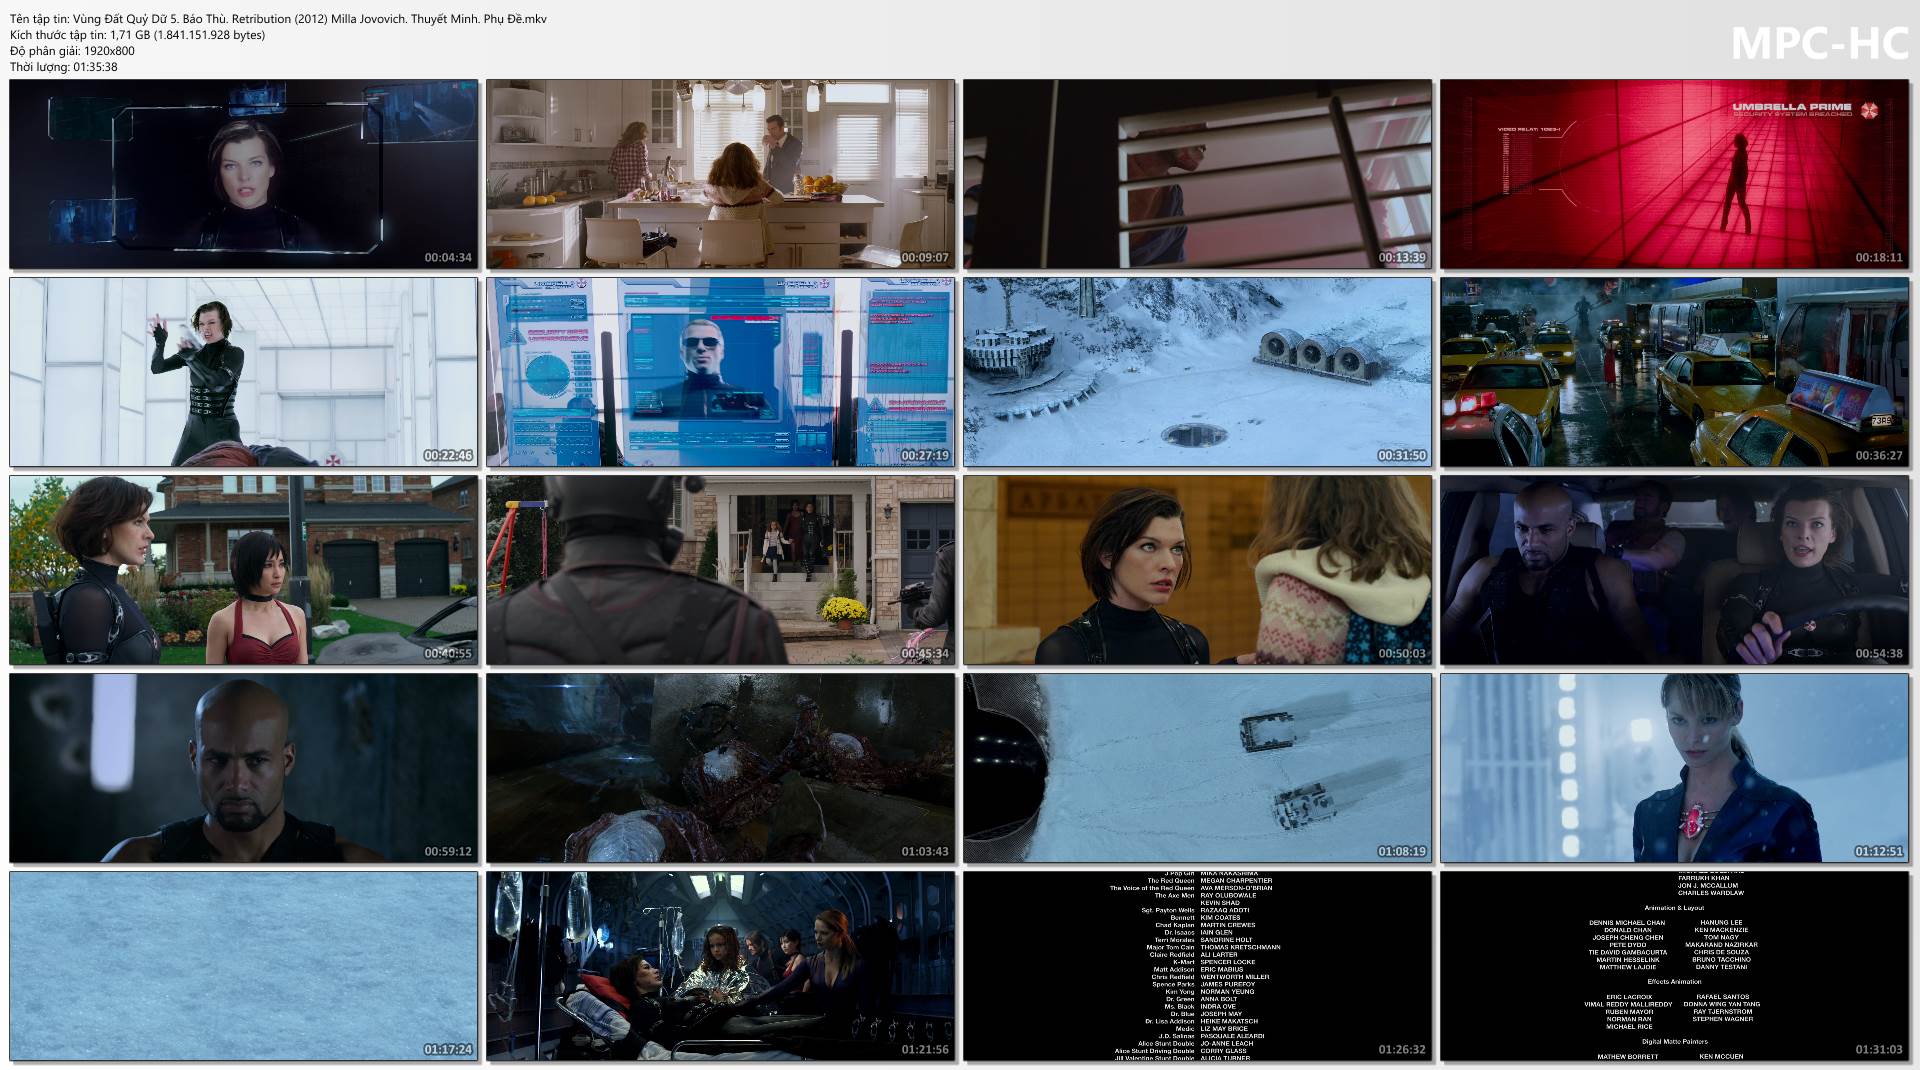The width and height of the screenshot is (1920, 1070).
Task: Select the plain snow thumbnail at 01:17:24
Action: [x=244, y=967]
